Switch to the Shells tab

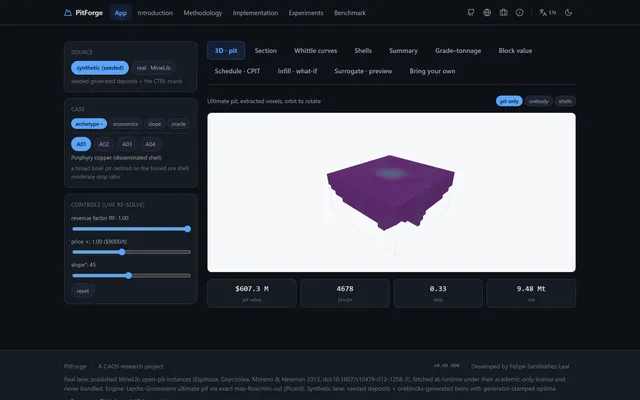(363, 51)
